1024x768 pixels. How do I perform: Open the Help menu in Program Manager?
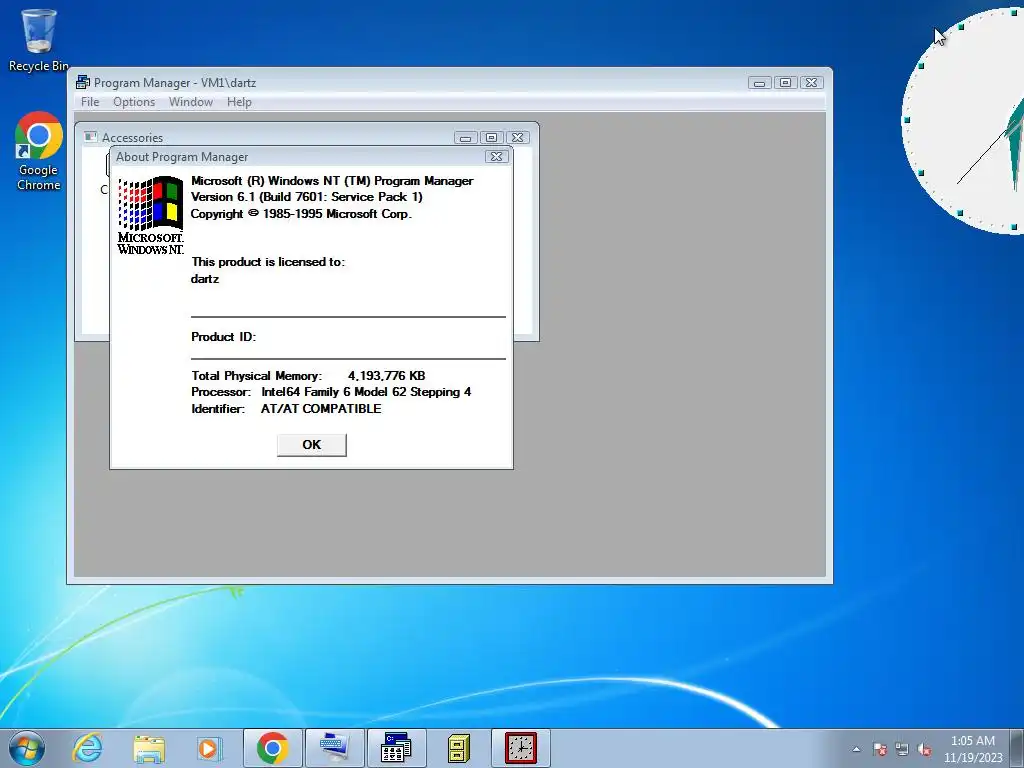239,102
